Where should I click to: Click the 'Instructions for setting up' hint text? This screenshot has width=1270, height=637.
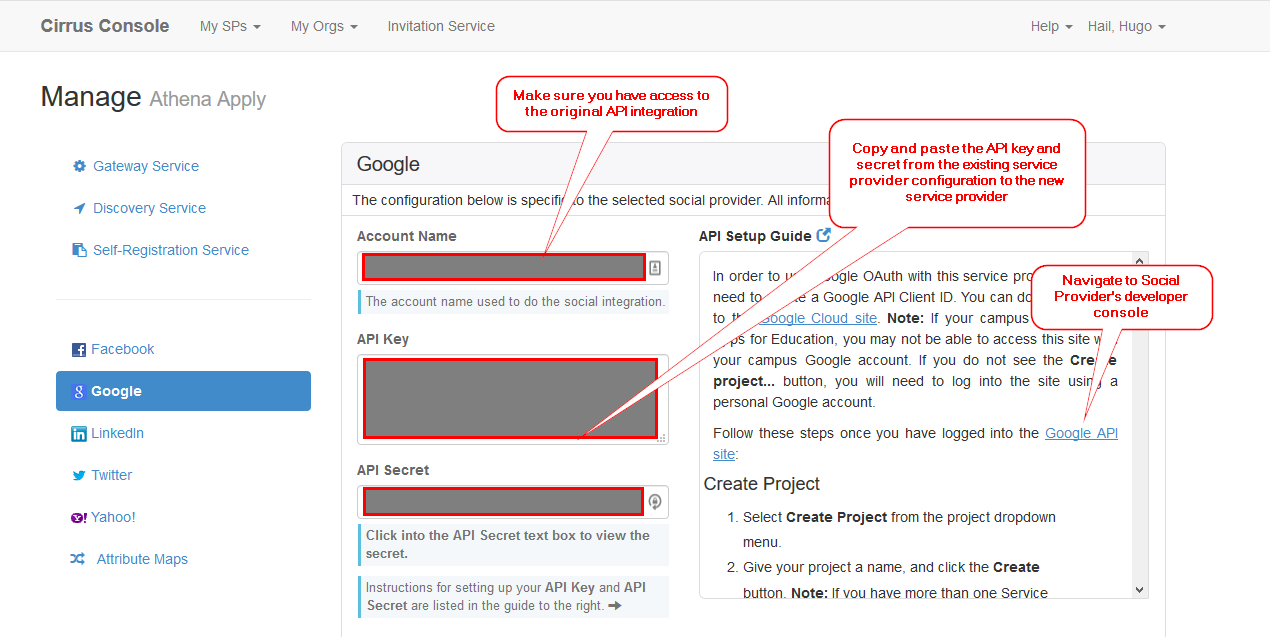point(506,596)
